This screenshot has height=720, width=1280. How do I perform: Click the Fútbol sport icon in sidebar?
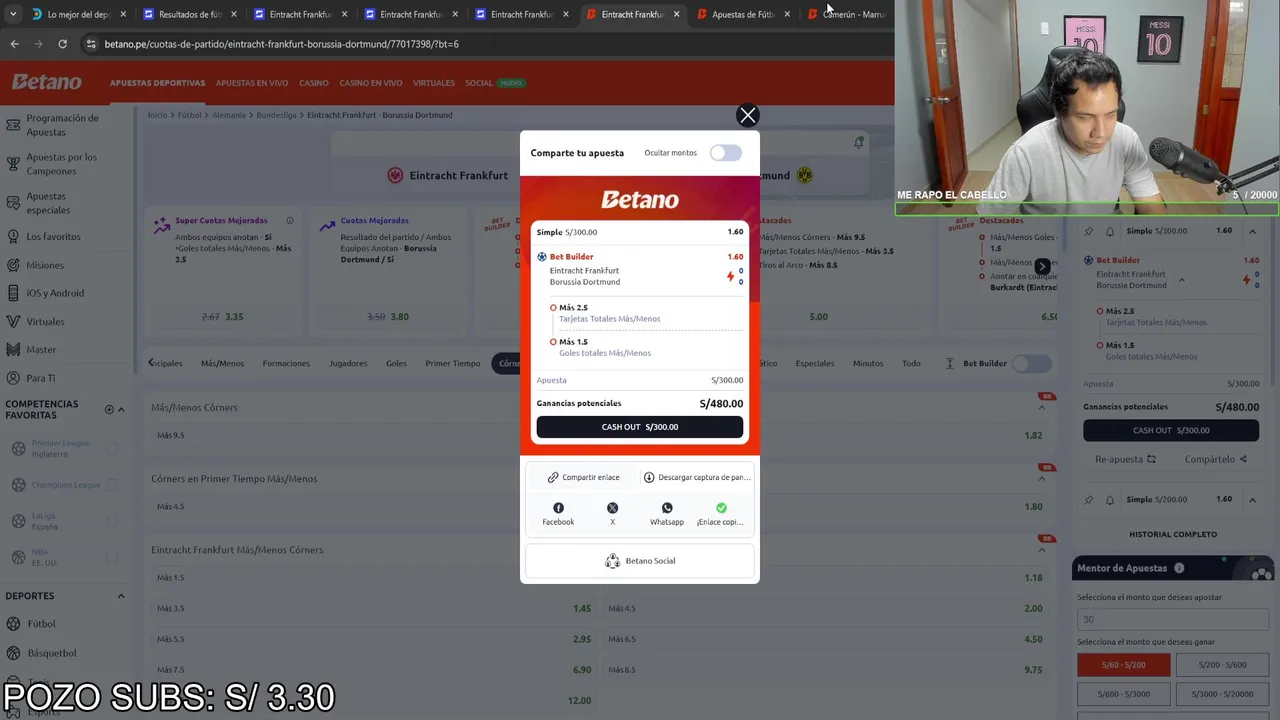coord(13,624)
